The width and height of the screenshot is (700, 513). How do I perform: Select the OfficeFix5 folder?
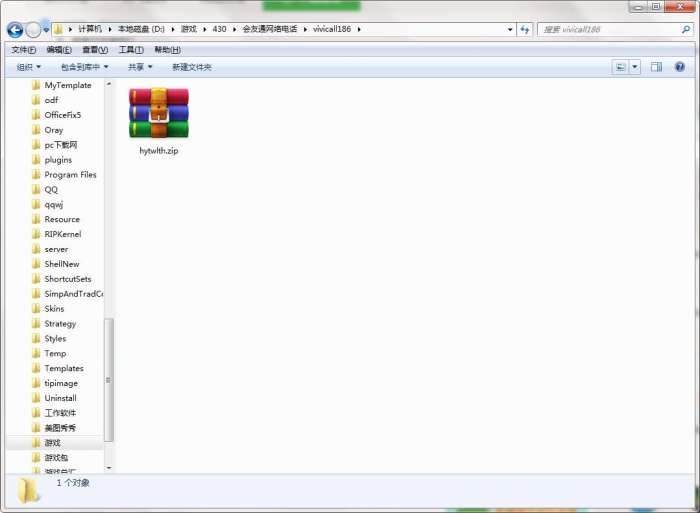point(62,115)
